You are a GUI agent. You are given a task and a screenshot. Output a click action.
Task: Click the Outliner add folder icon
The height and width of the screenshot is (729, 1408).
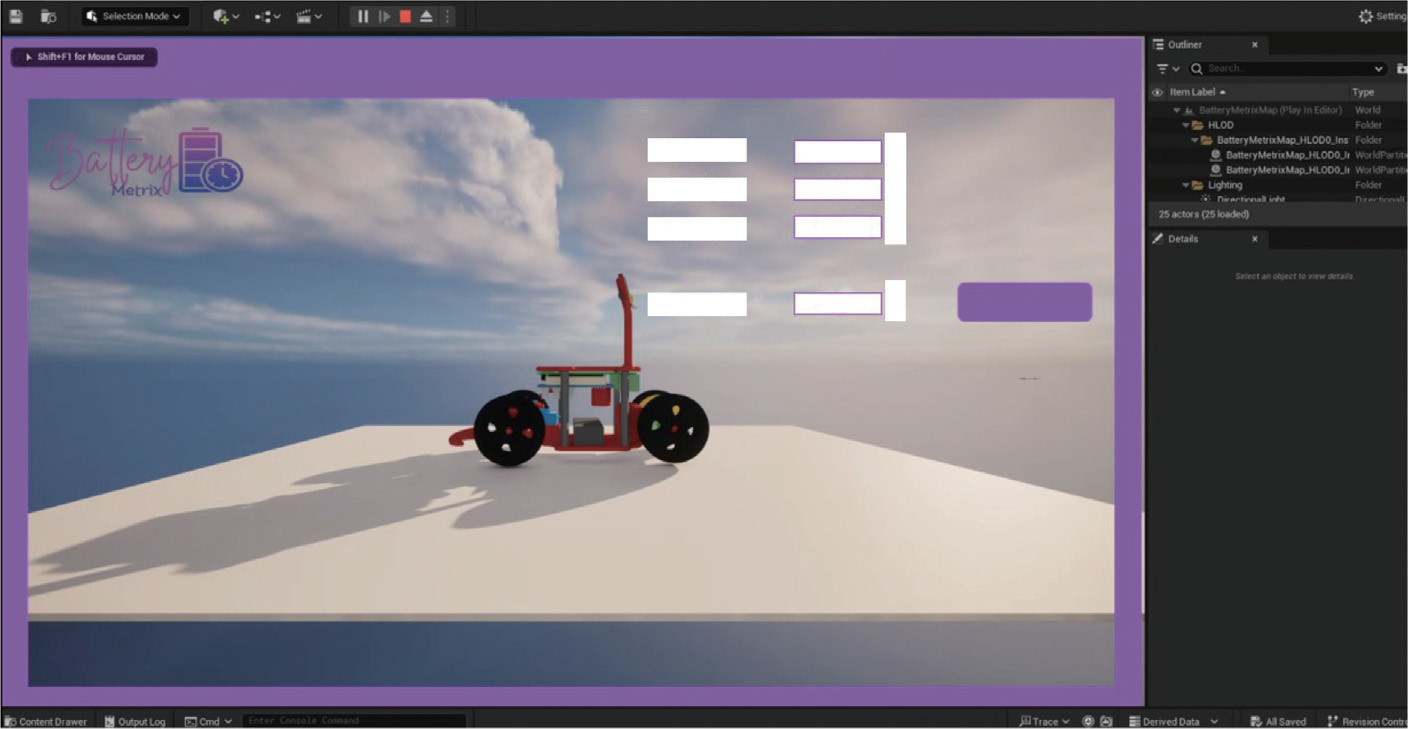(1402, 68)
